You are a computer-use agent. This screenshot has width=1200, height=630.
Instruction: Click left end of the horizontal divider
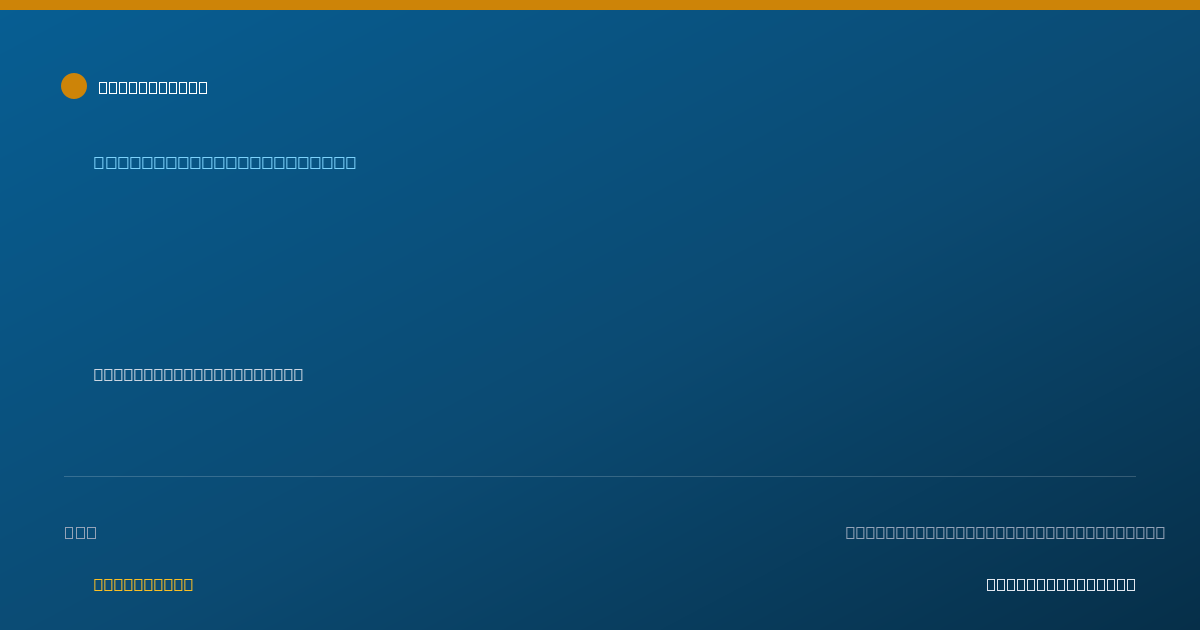(x=66, y=476)
